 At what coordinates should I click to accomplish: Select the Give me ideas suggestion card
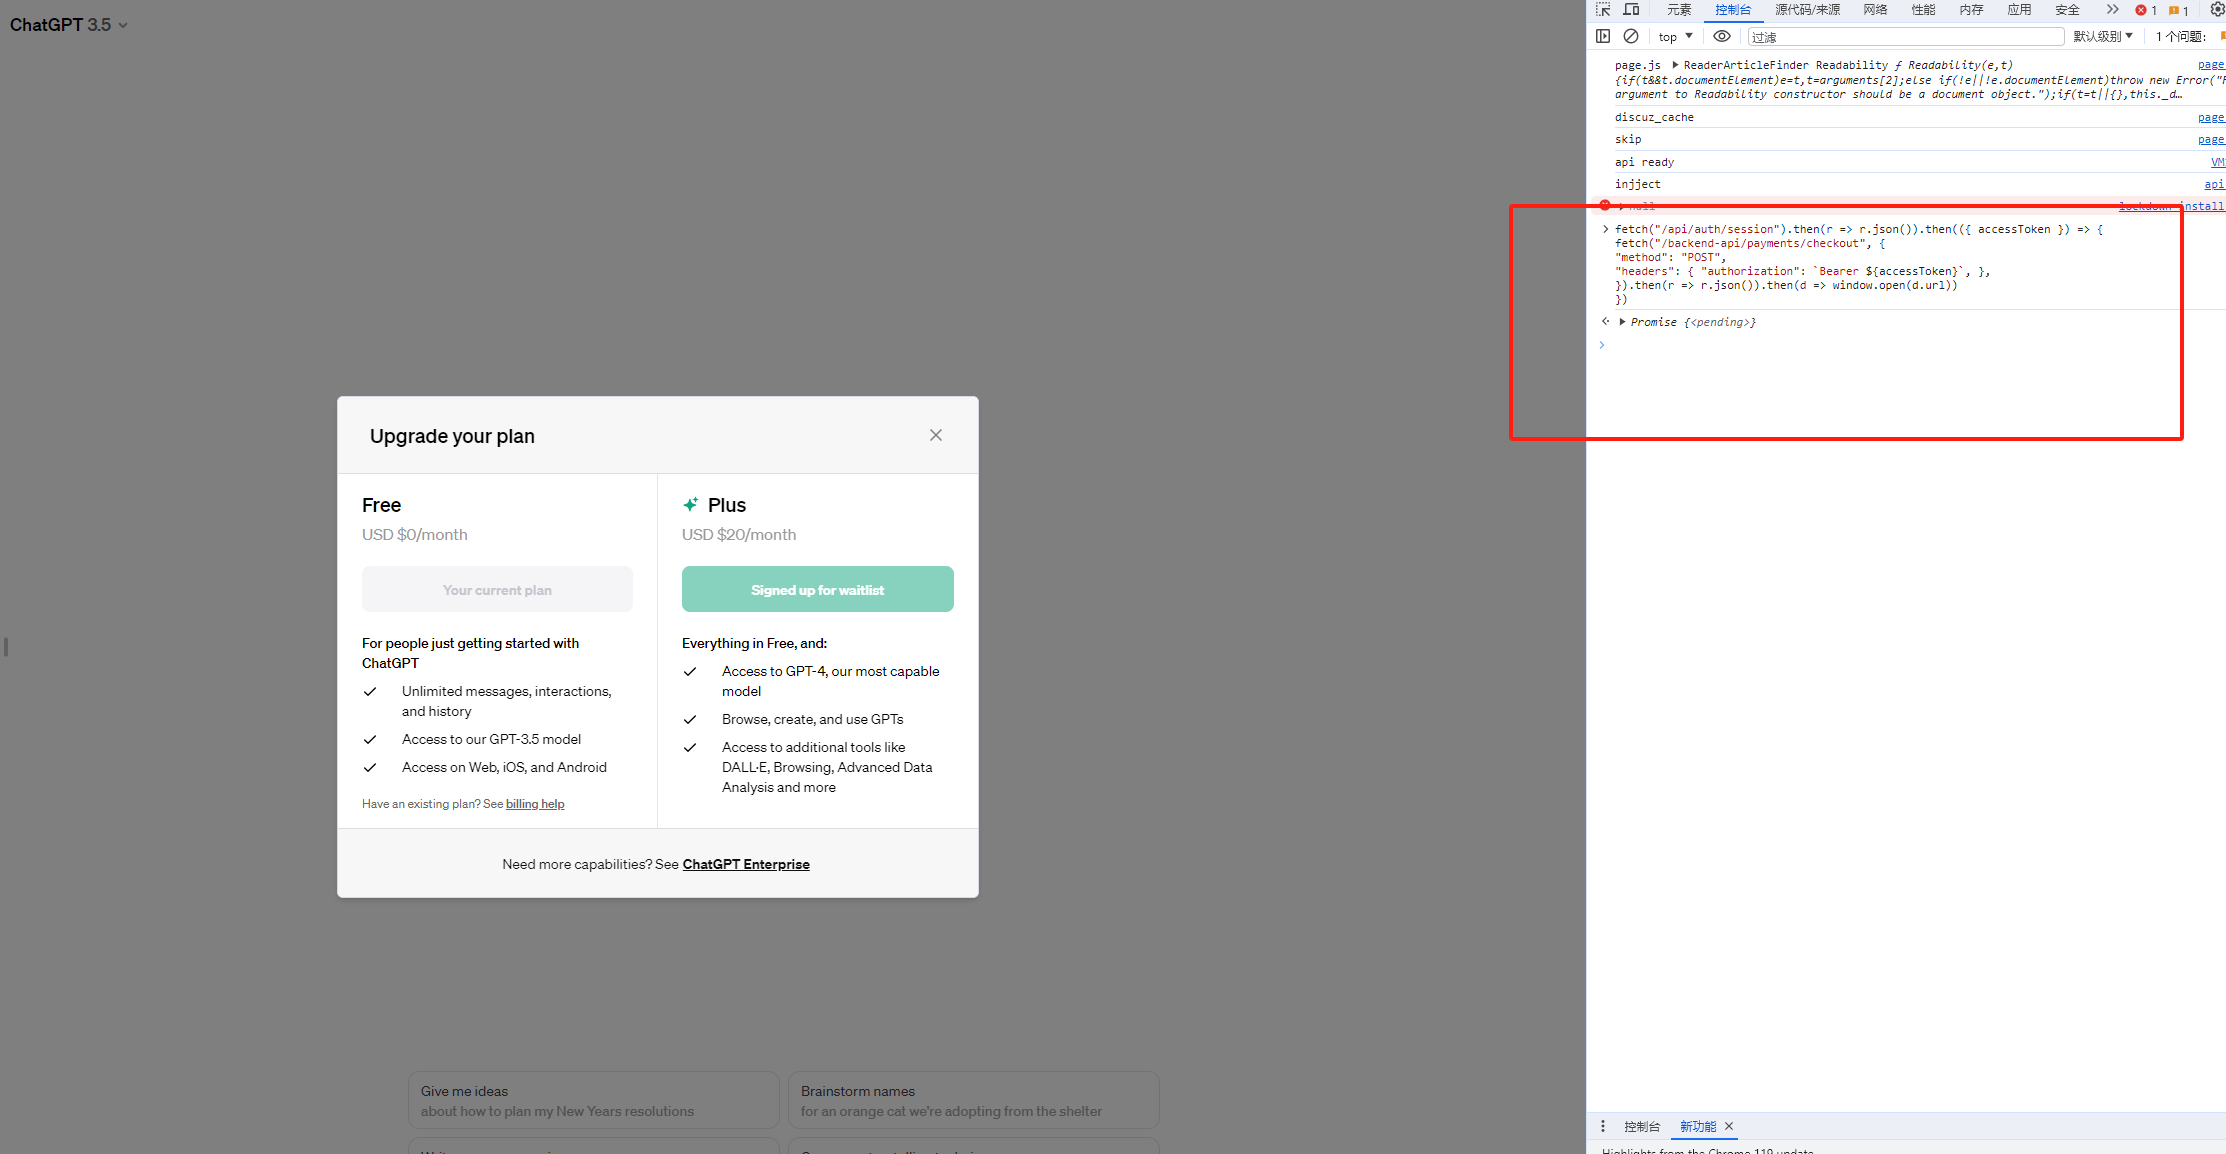[593, 1100]
